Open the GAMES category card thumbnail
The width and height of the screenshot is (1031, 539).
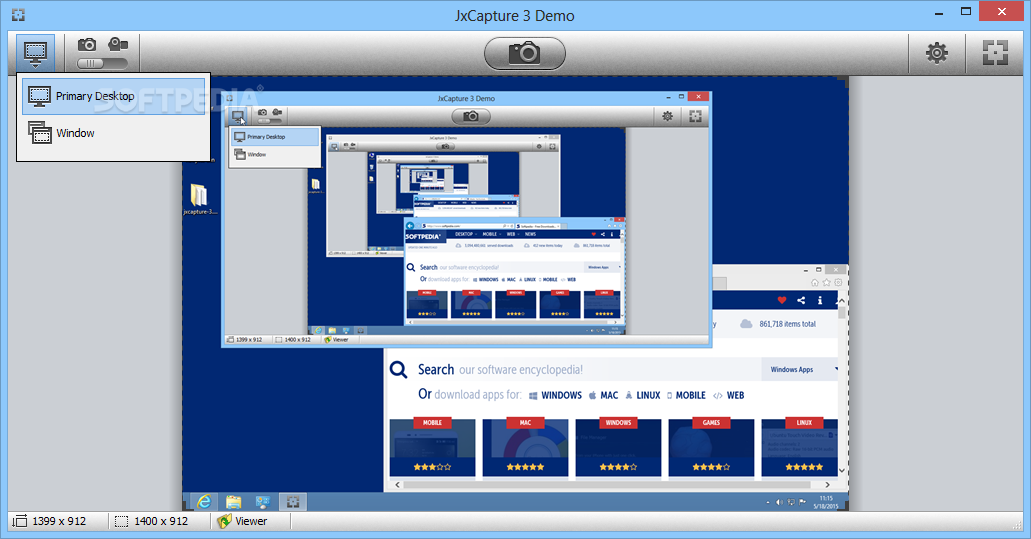click(711, 447)
